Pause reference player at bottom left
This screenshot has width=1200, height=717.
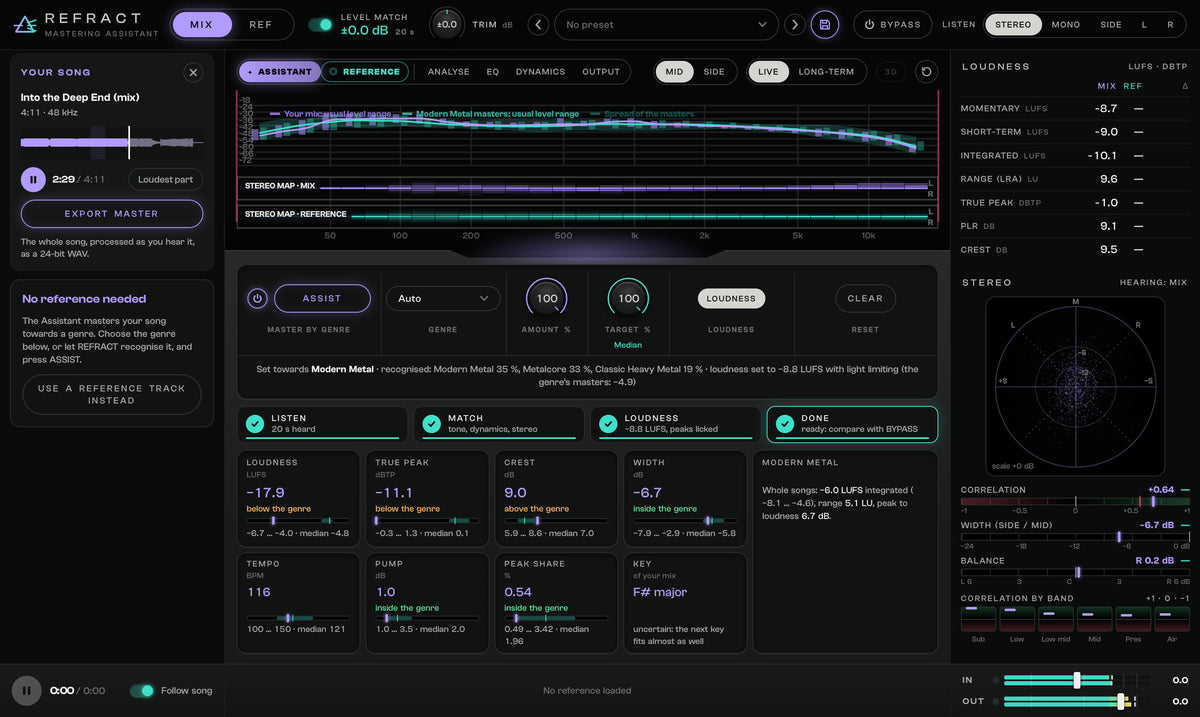click(26, 690)
